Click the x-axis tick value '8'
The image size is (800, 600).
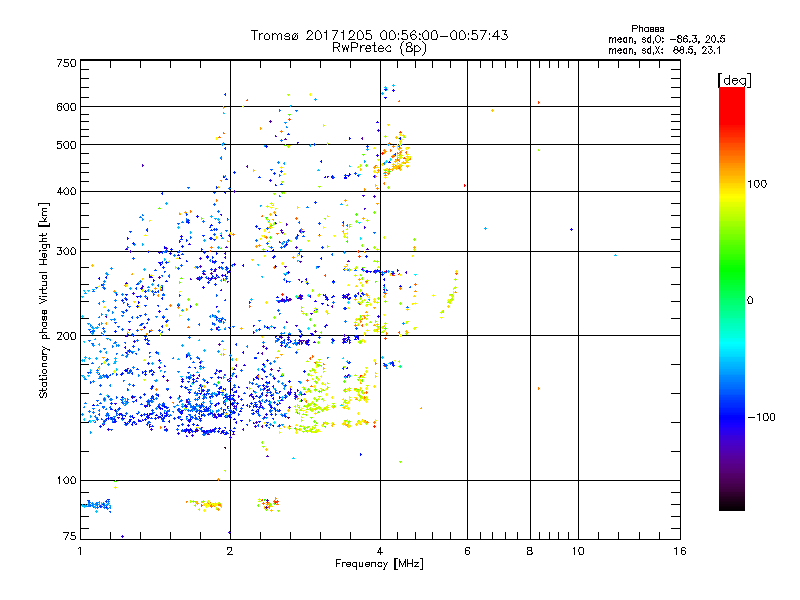coord(530,551)
